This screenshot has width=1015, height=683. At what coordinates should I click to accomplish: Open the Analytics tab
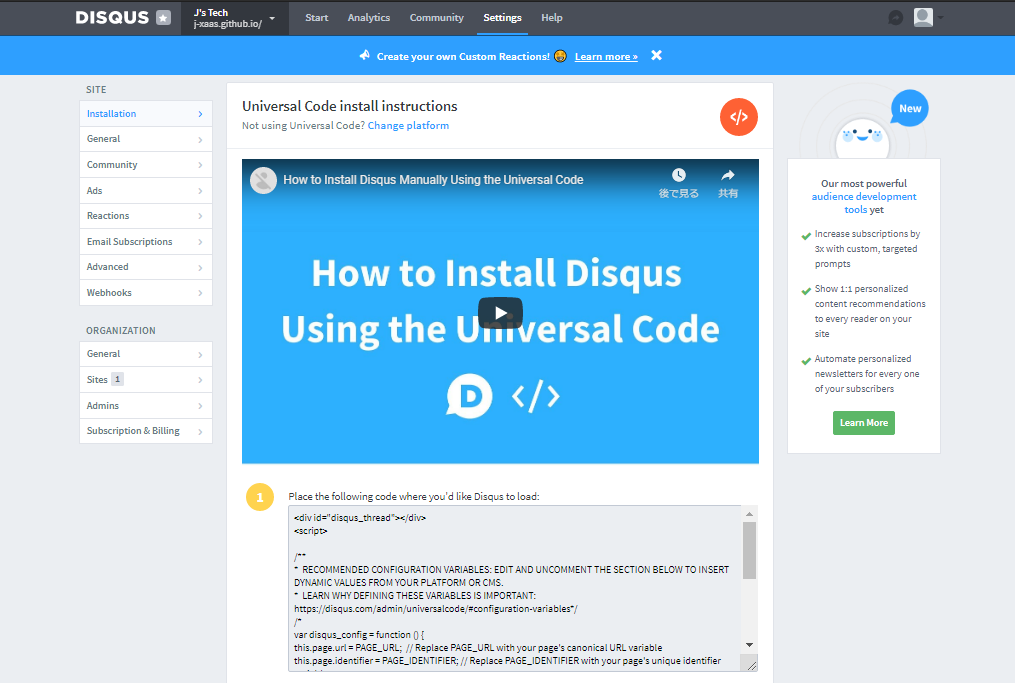[368, 17]
